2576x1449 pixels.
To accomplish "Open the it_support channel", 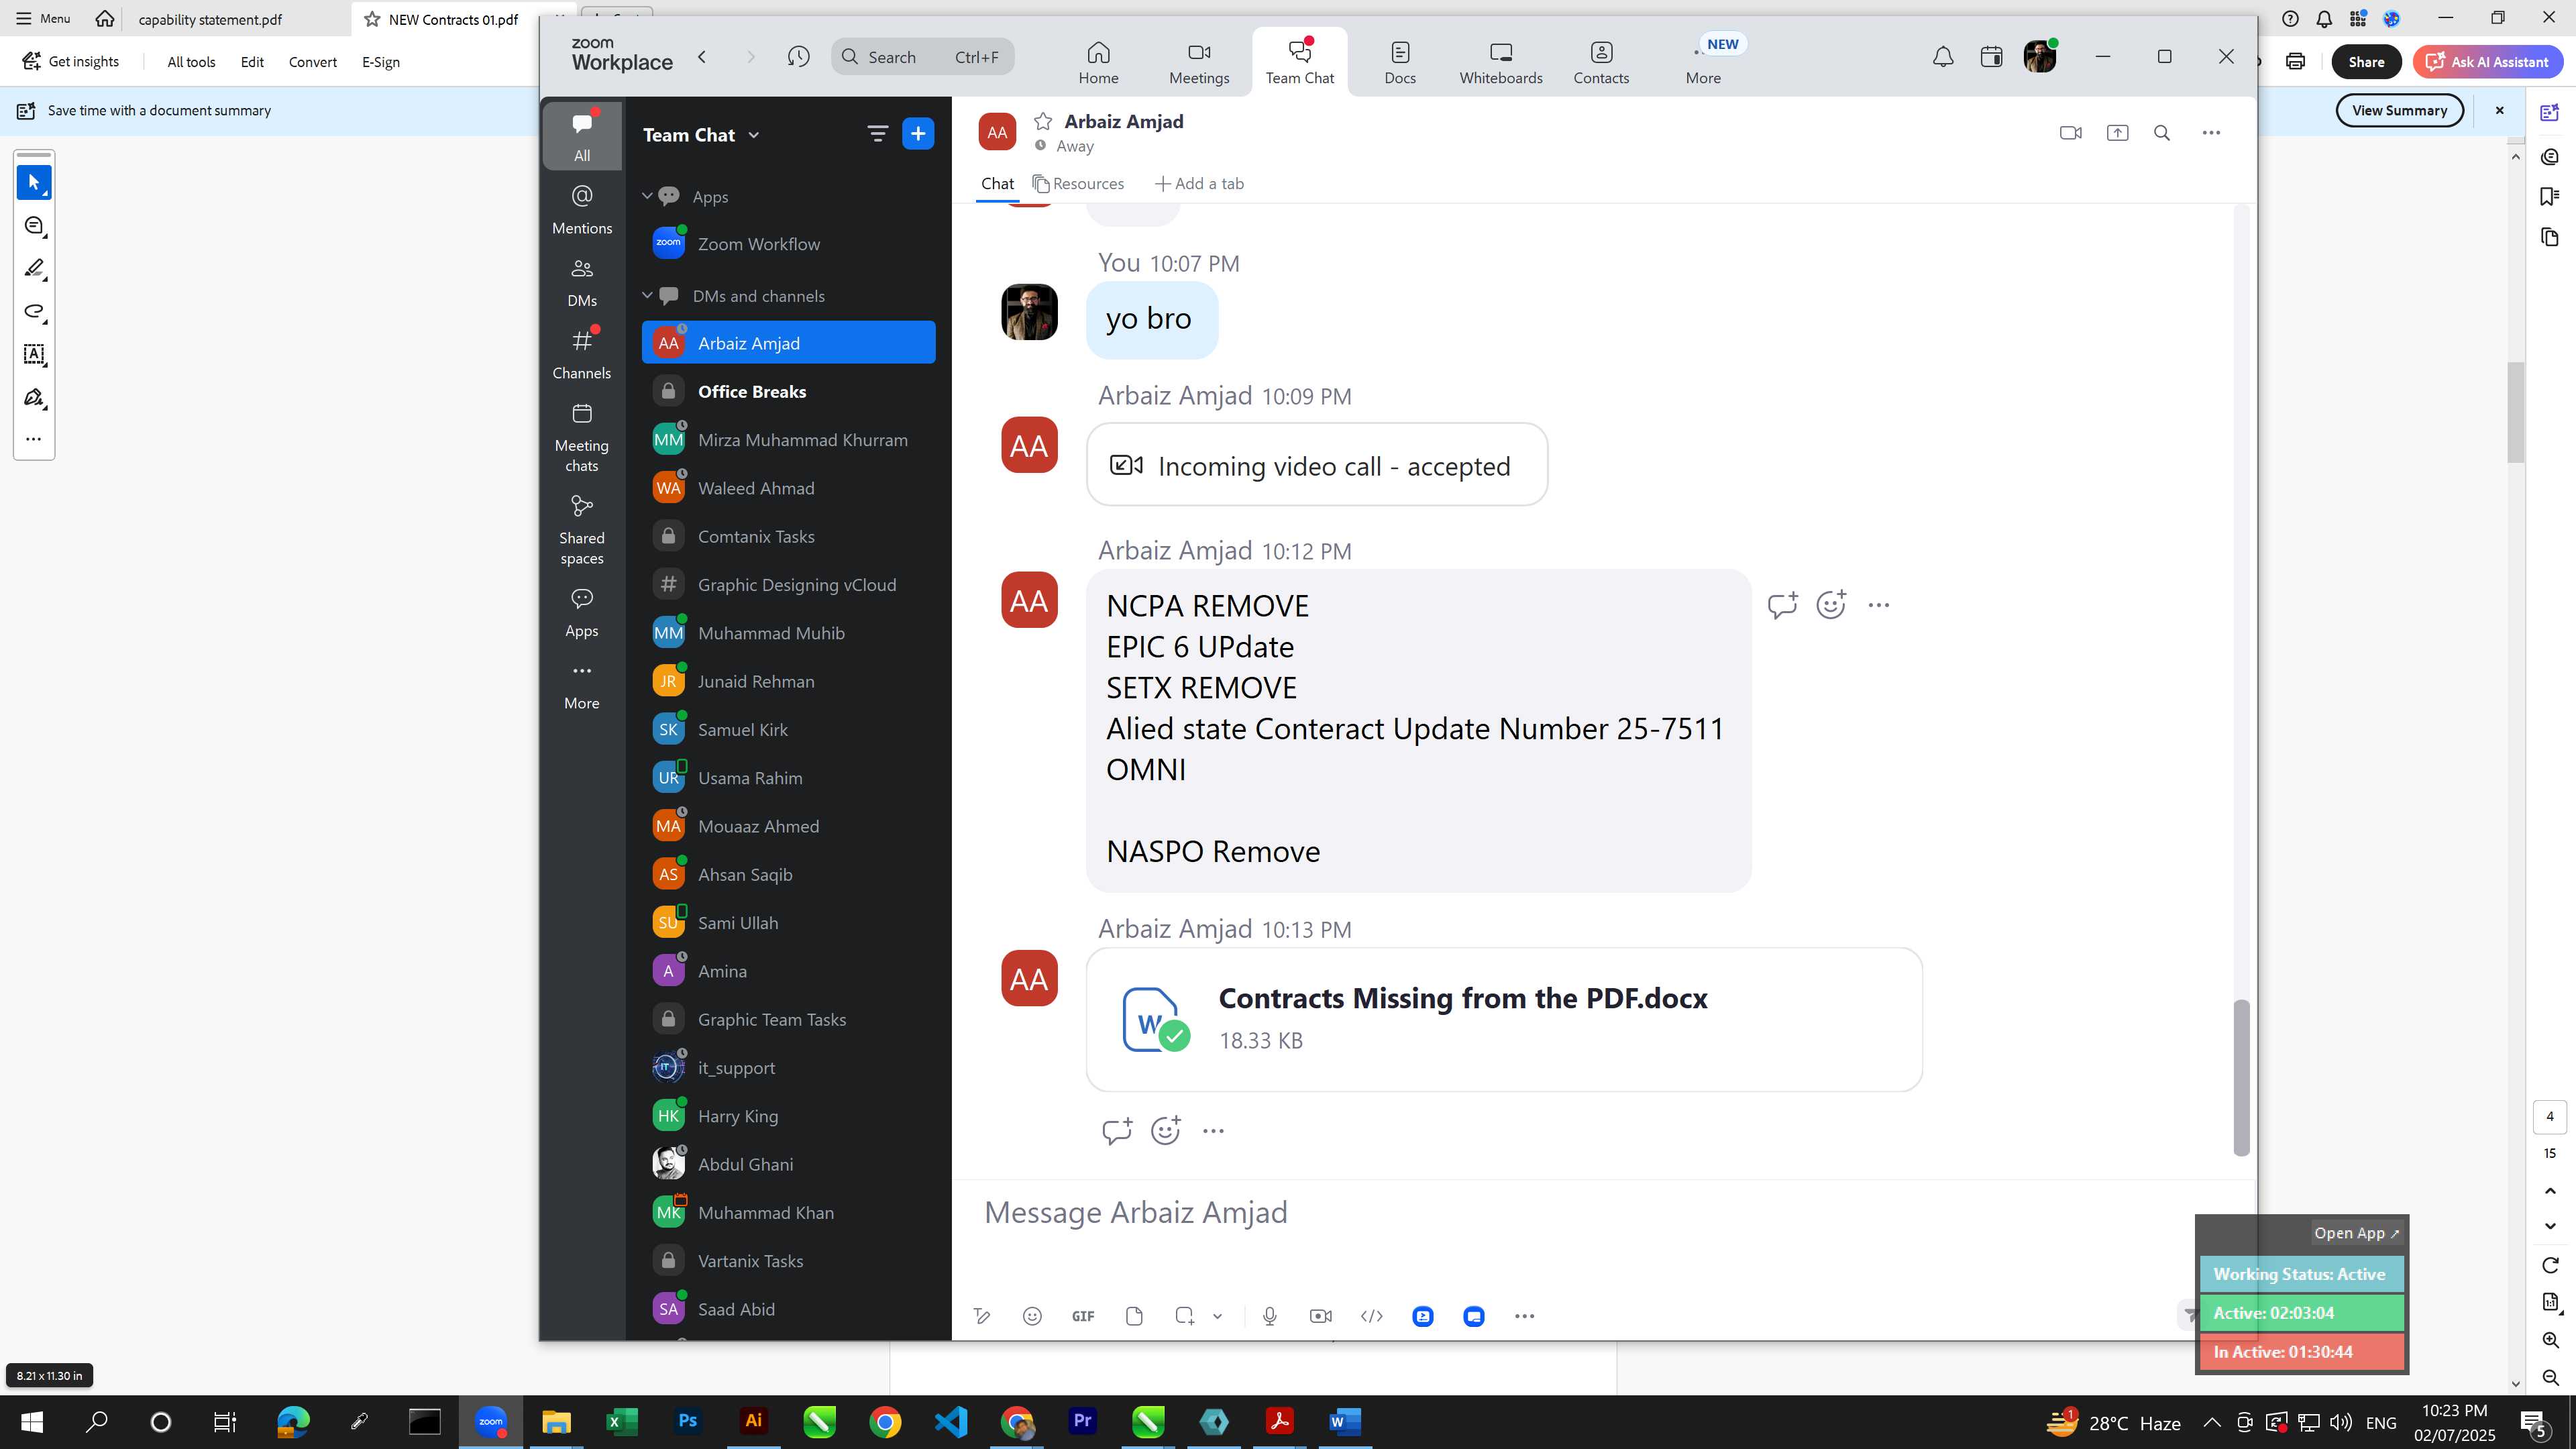I will pyautogui.click(x=788, y=1068).
